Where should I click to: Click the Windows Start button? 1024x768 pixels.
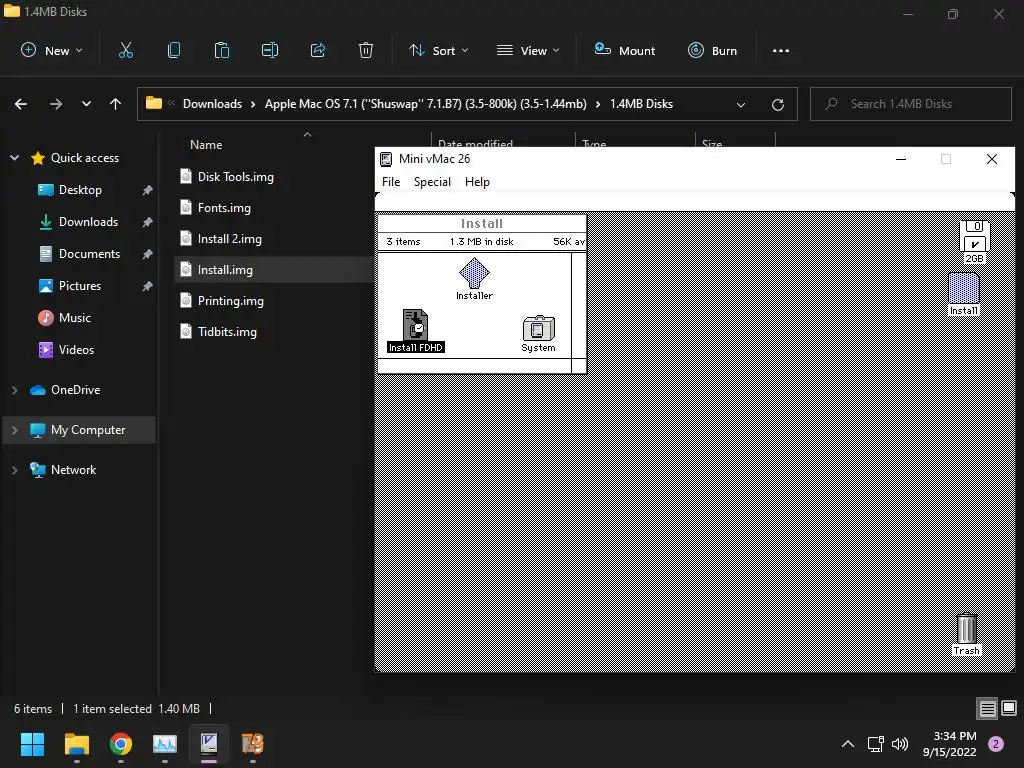click(x=32, y=744)
